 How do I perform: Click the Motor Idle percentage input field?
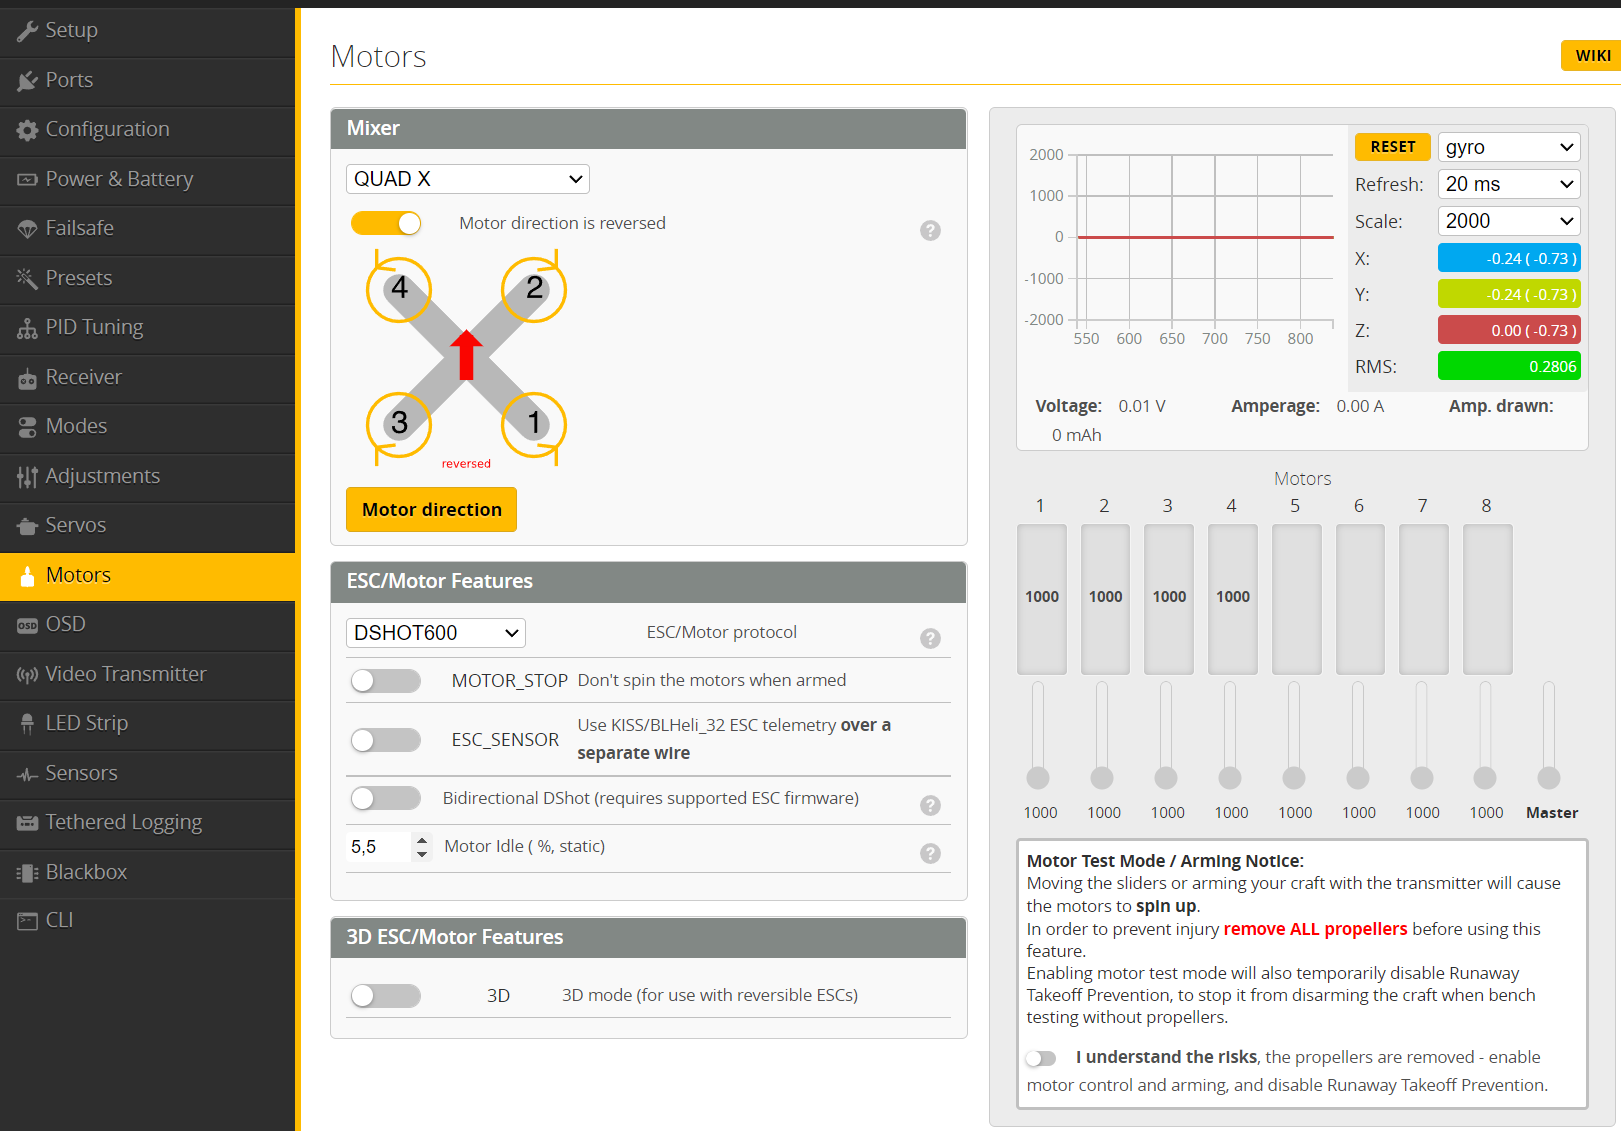[x=378, y=847]
